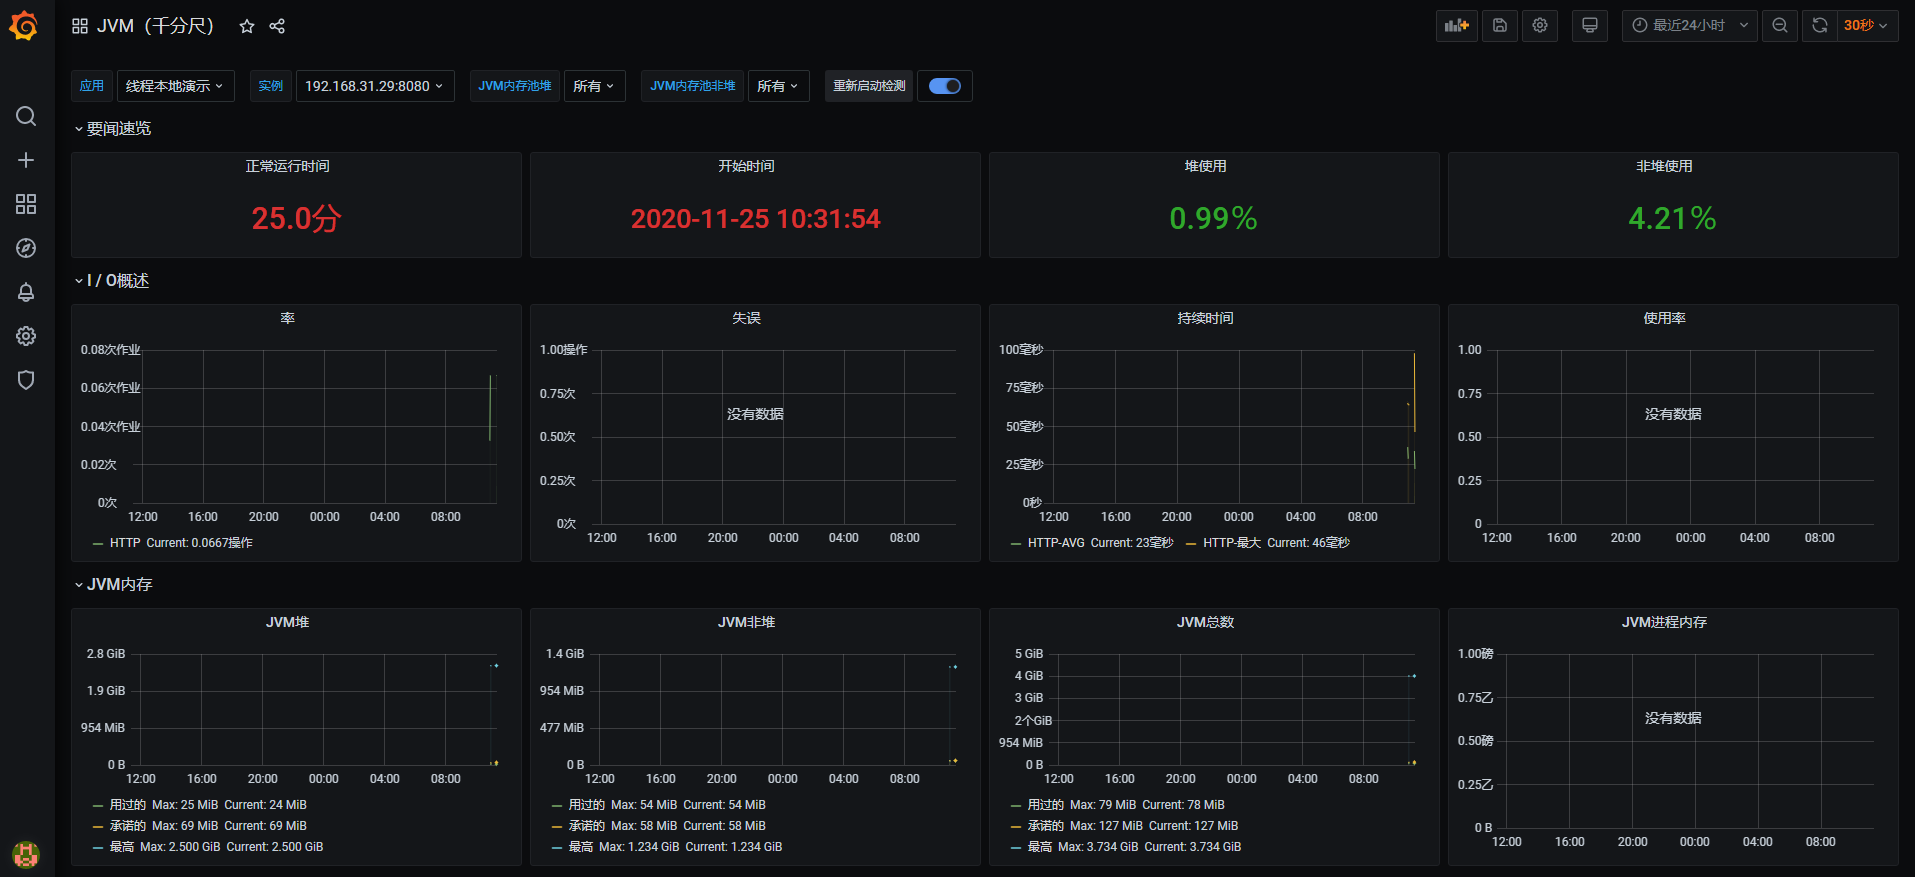Open the JVM总数 panel title menu
Screen dimensions: 1915x877
click(1206, 622)
